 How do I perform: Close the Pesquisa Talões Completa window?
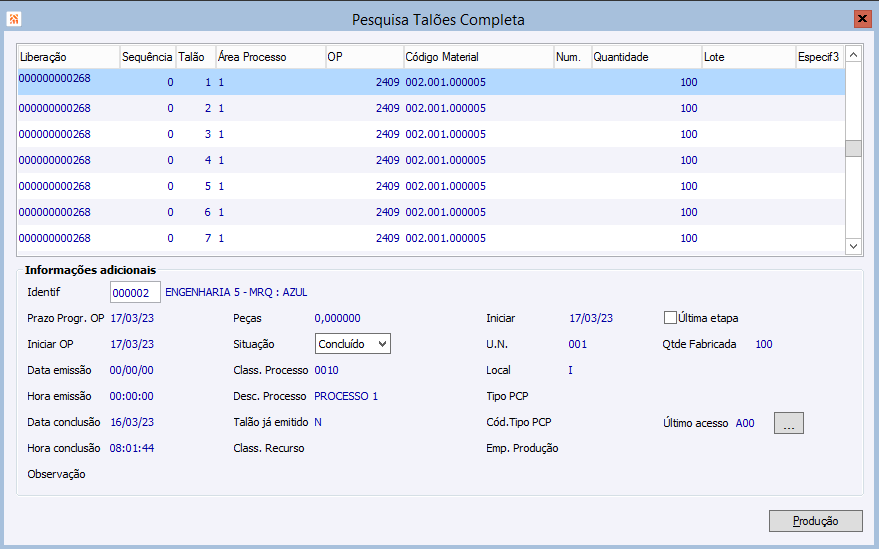point(862,19)
